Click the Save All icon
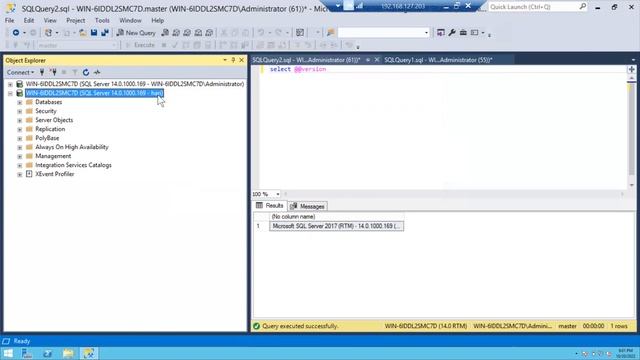640x360 pixels. click(x=105, y=33)
